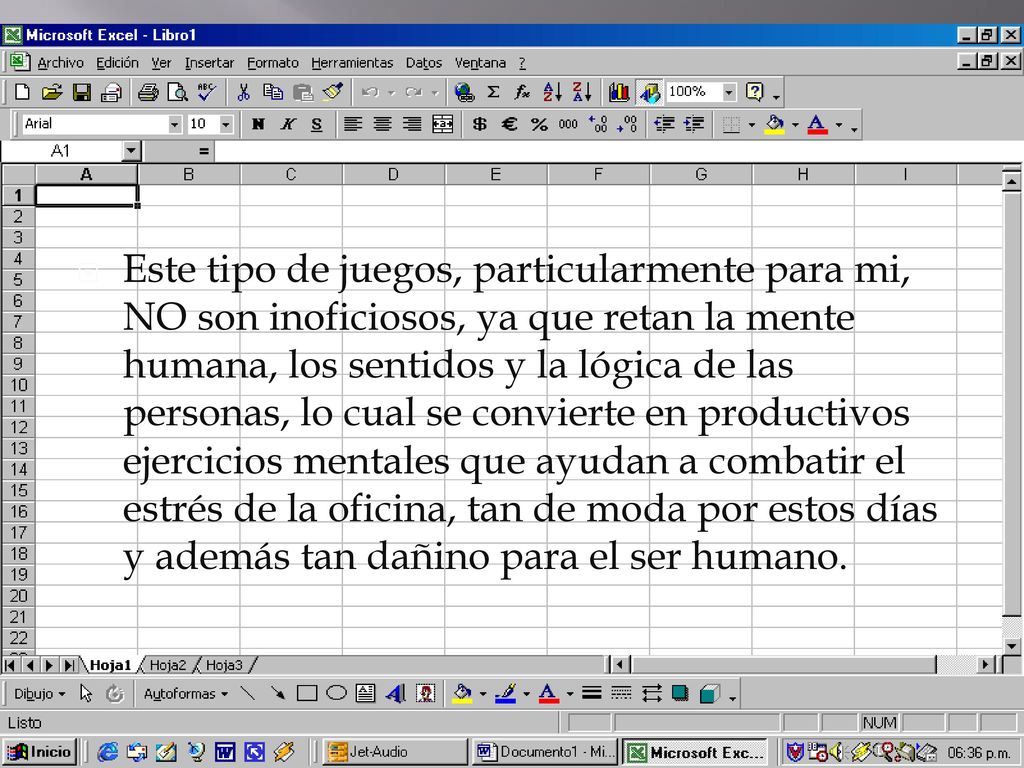Viewport: 1024px width, 768px height.
Task: Select row 10 header
Action: click(18, 385)
